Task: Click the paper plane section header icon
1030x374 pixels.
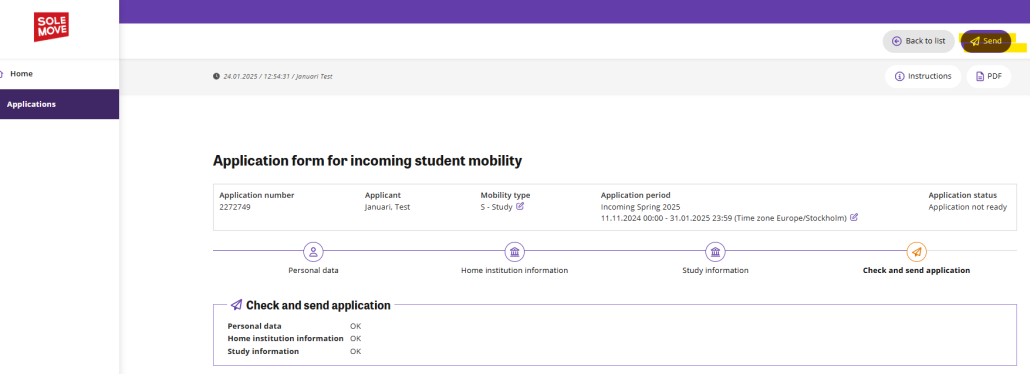Action: click(x=237, y=305)
